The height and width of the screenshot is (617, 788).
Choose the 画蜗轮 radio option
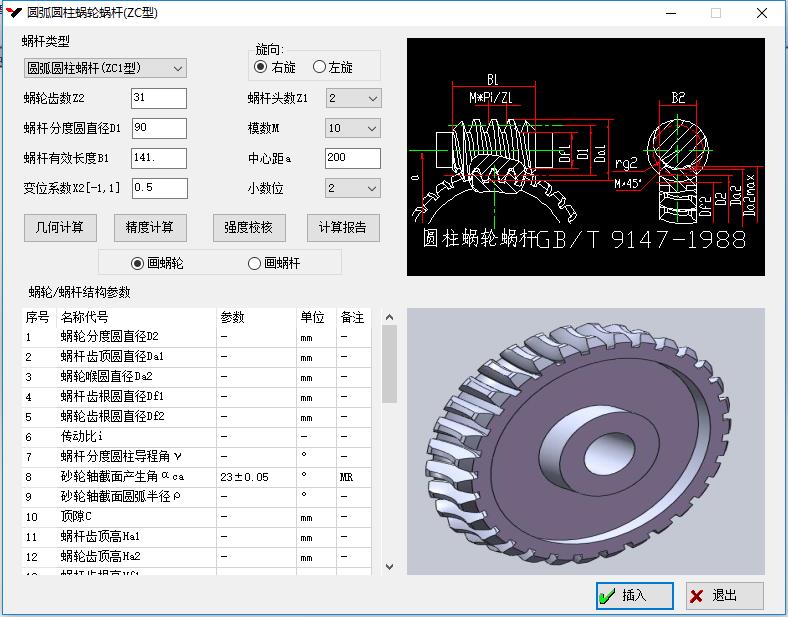point(139,263)
